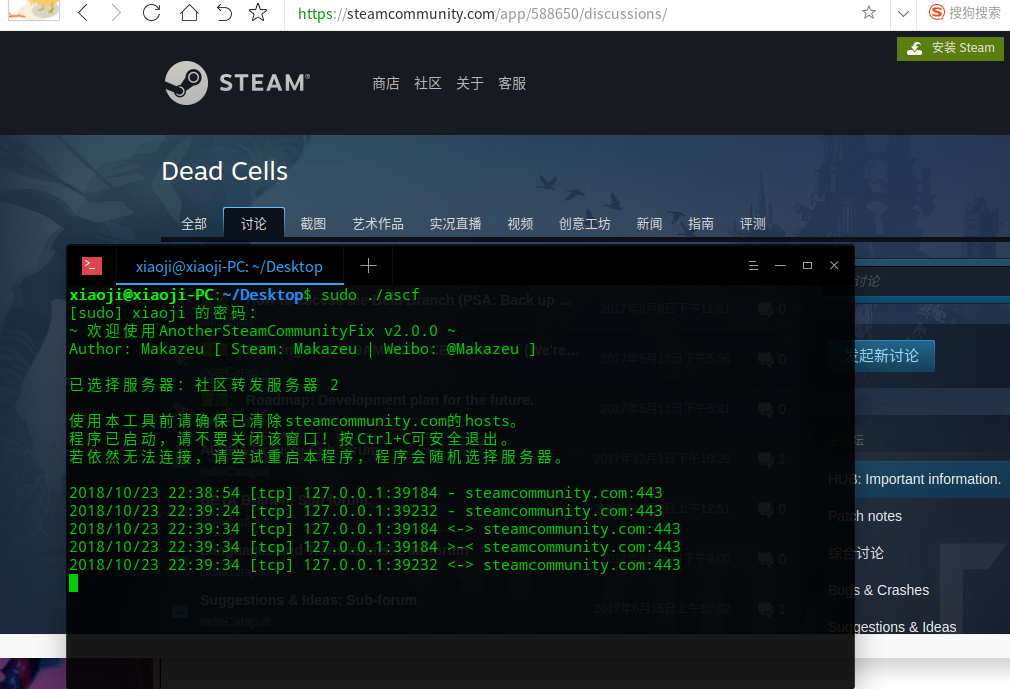1010x689 pixels.
Task: Switch to the 视频 tab
Action: point(520,224)
